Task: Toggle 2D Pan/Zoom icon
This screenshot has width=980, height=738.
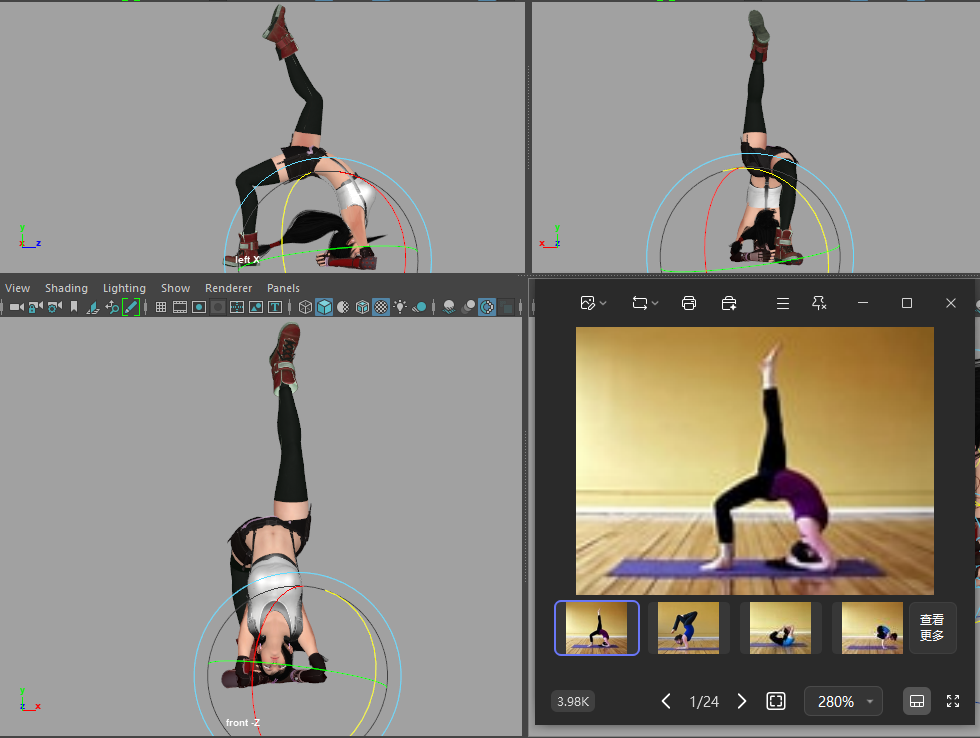Action: pos(112,307)
